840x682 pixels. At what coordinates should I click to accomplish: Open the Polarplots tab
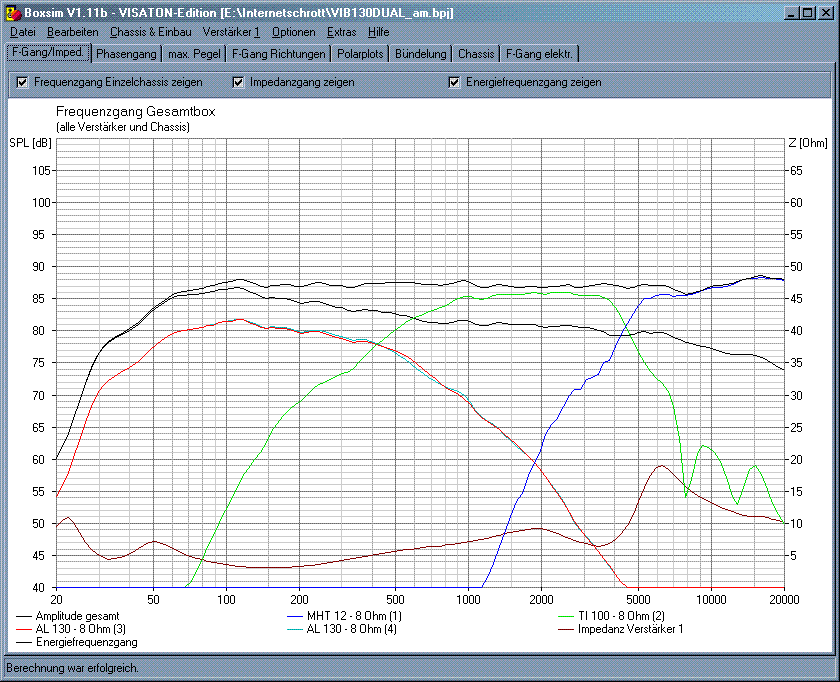pos(359,54)
